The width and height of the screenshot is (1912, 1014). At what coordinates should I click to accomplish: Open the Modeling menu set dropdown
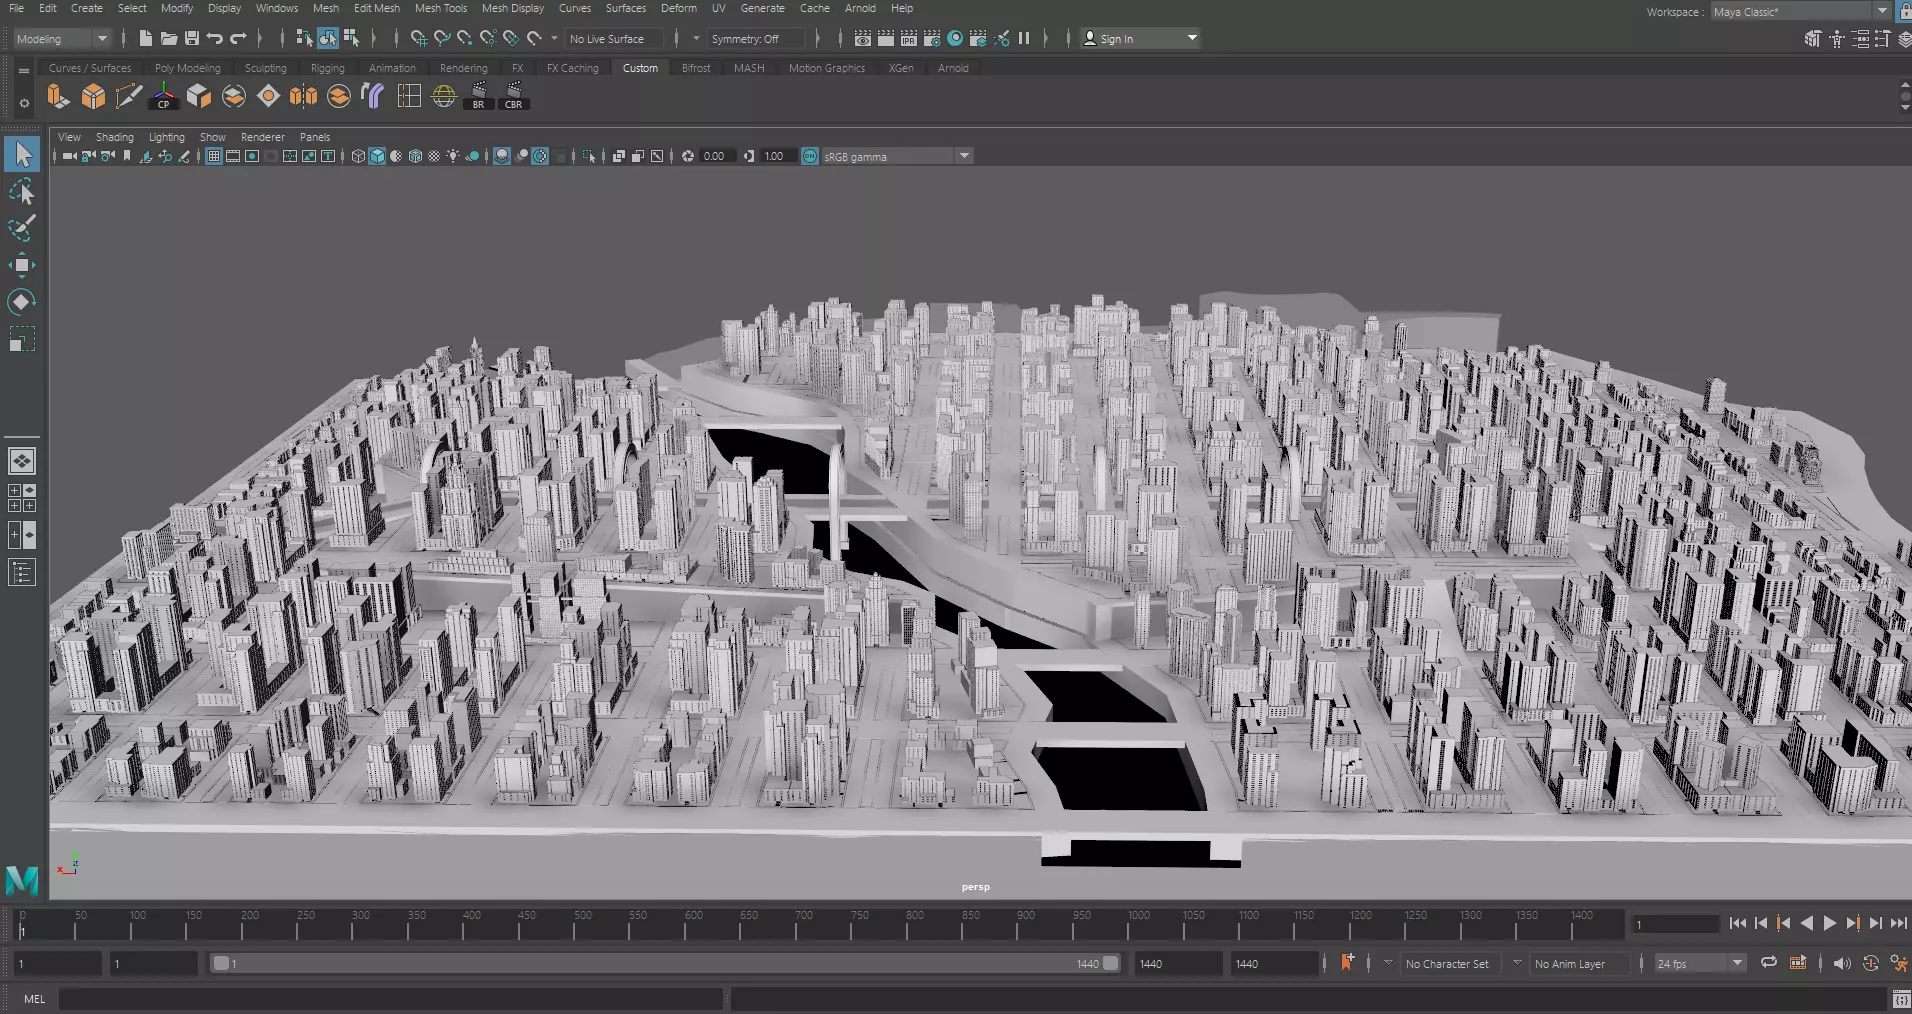62,39
